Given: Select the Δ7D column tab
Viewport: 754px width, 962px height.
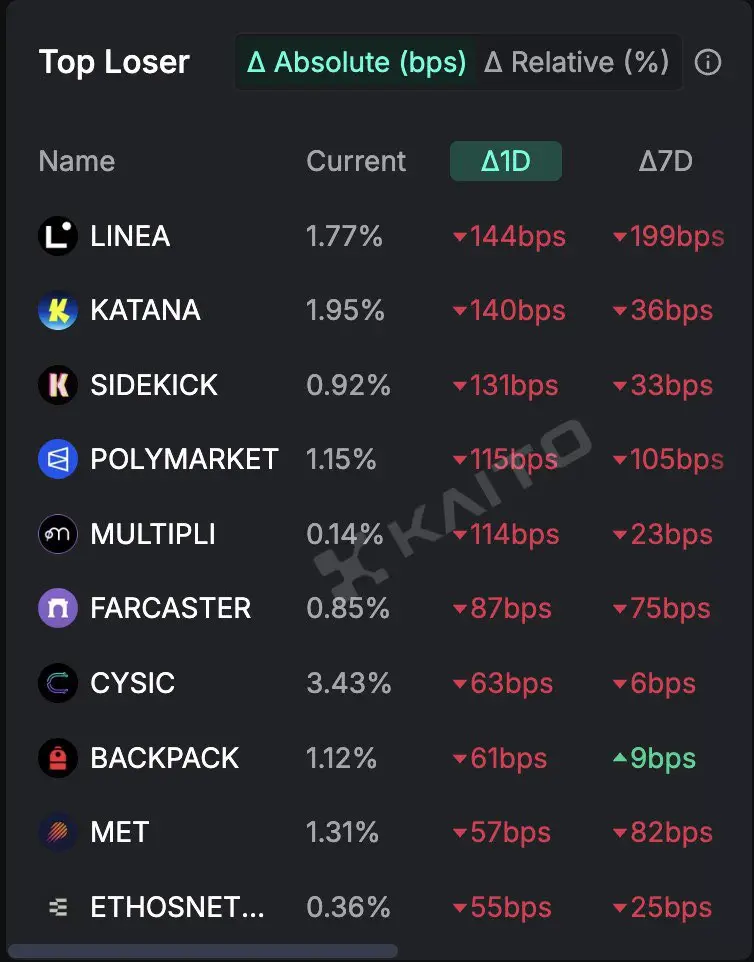Looking at the screenshot, I should [x=665, y=161].
